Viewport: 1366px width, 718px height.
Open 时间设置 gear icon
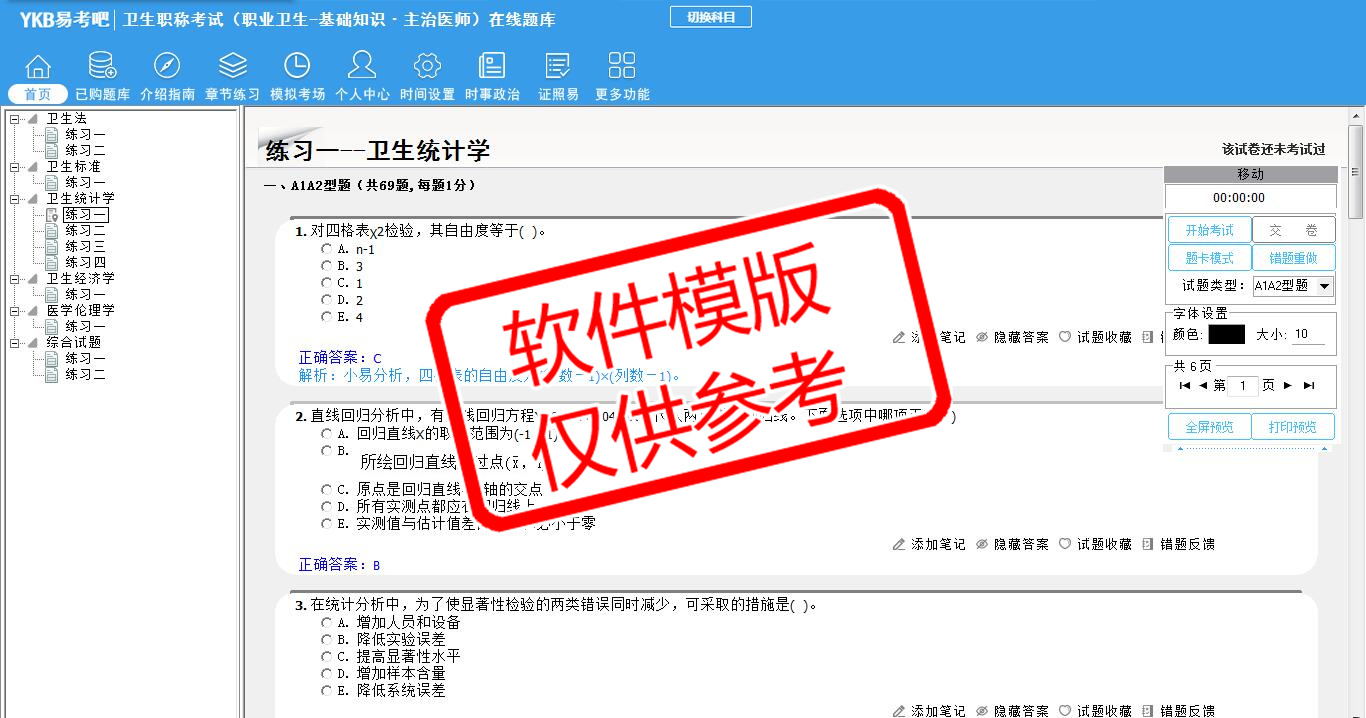coord(427,67)
